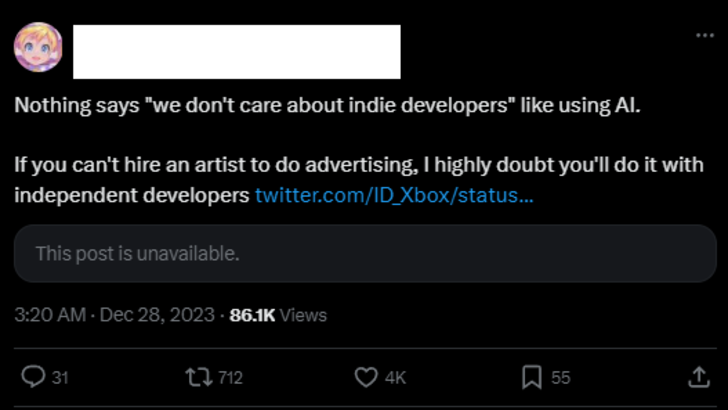
Task: Click the author's profile avatar
Action: [x=38, y=47]
